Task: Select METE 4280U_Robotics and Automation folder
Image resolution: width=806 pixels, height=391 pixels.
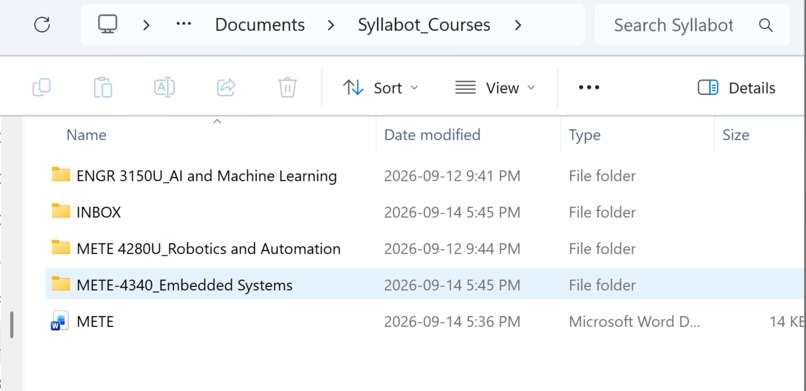Action: (208, 249)
